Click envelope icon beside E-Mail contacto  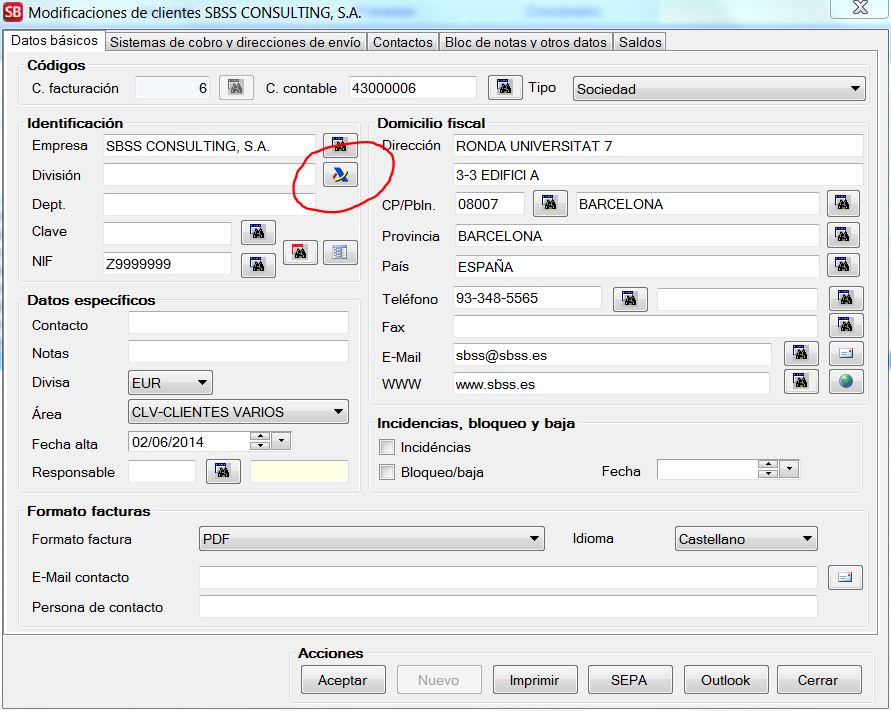845,577
